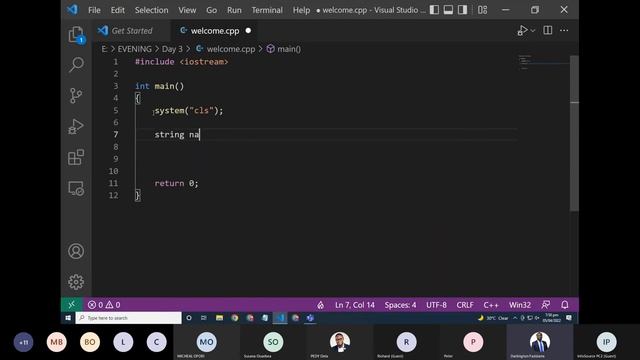Image resolution: width=640 pixels, height=360 pixels.
Task: Change Spaces: 4 indentation setting
Action: click(x=400, y=305)
